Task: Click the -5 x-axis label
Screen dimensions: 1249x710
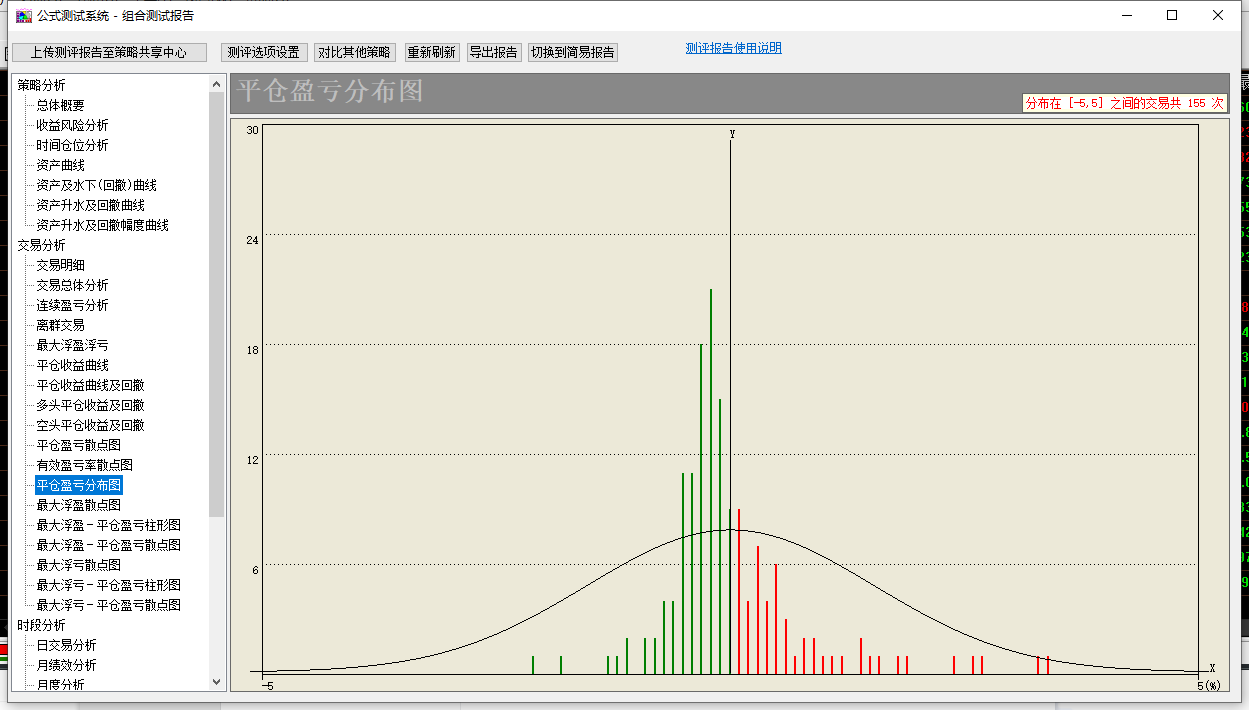Action: point(267,685)
